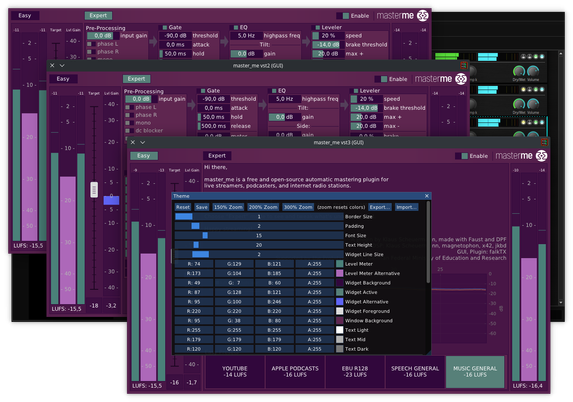
Task: Toggle the phase L checkbox in vst2 window
Action: pyautogui.click(x=128, y=107)
